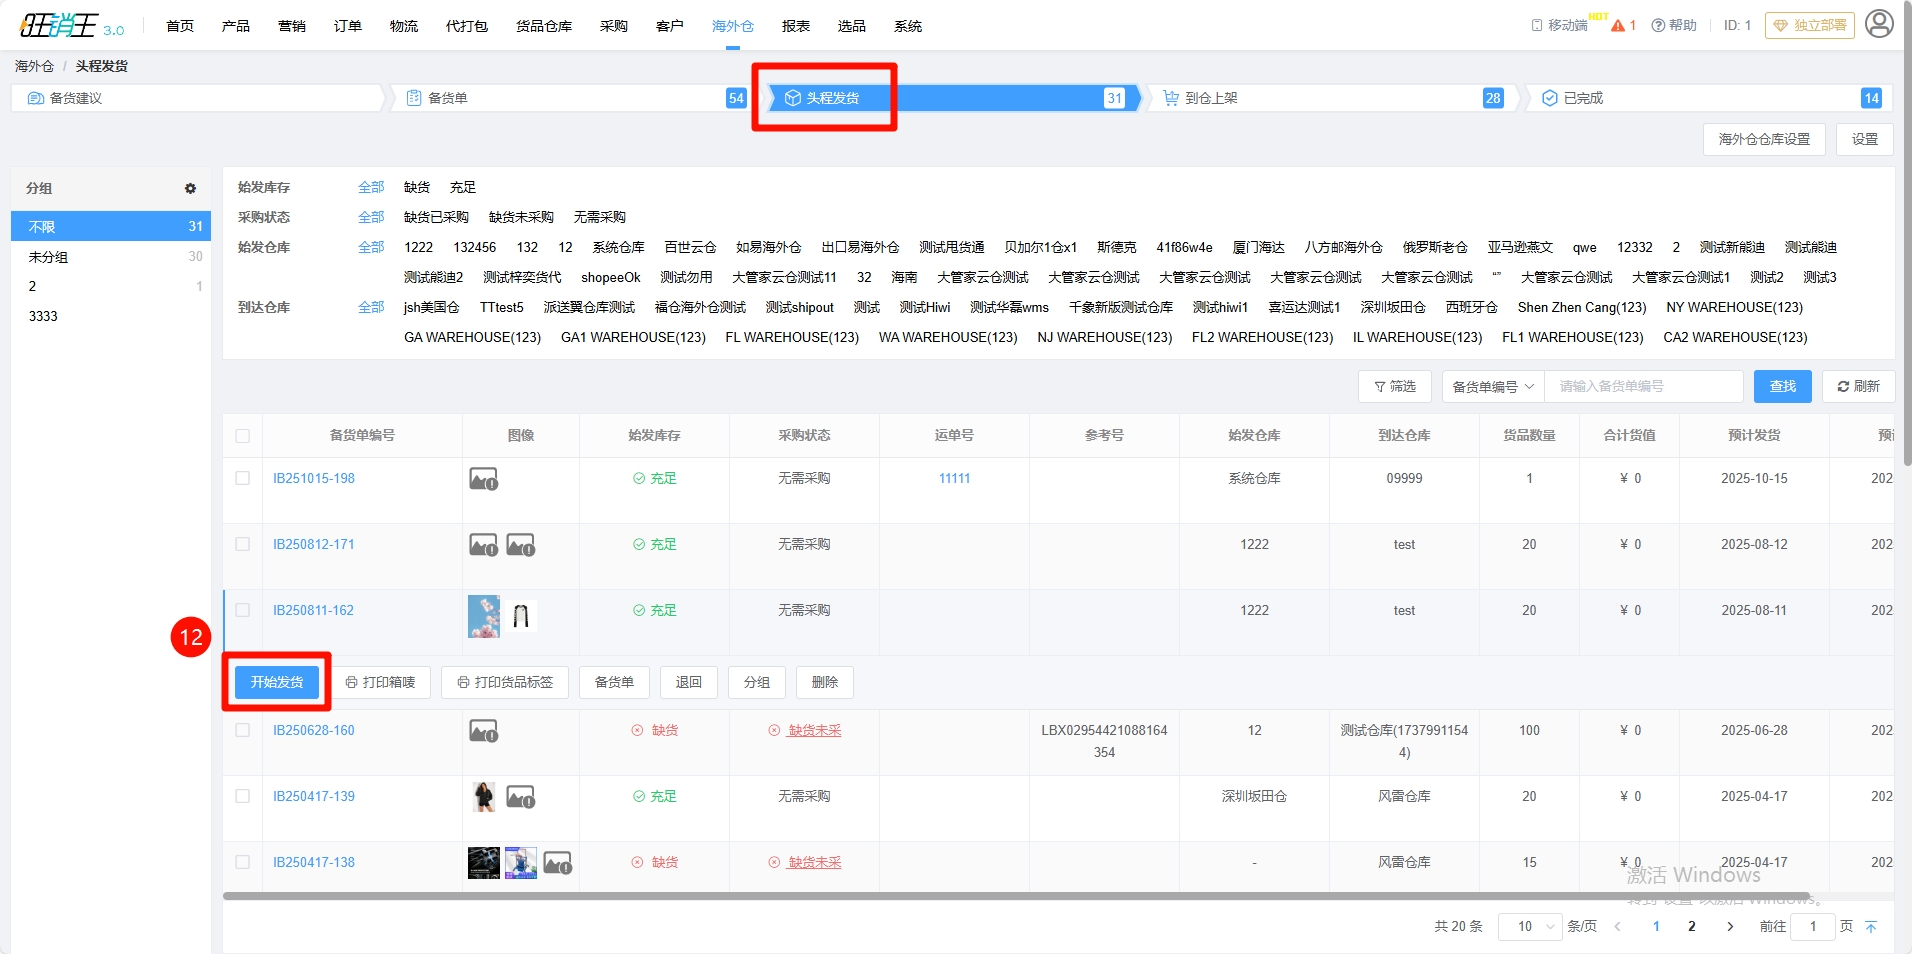1912x954 pixels.
Task: Open the 报表 menu in top navigation
Action: (x=795, y=26)
